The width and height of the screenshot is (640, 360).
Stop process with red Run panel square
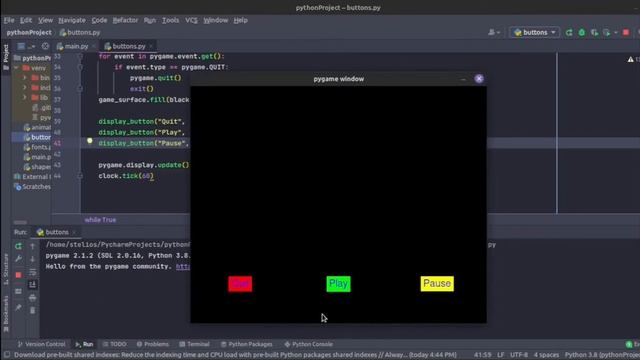click(x=18, y=275)
